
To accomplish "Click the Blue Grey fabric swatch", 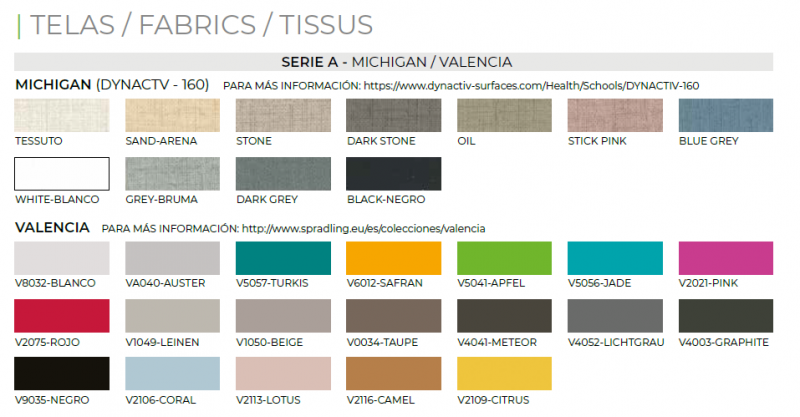I will click(x=726, y=115).
